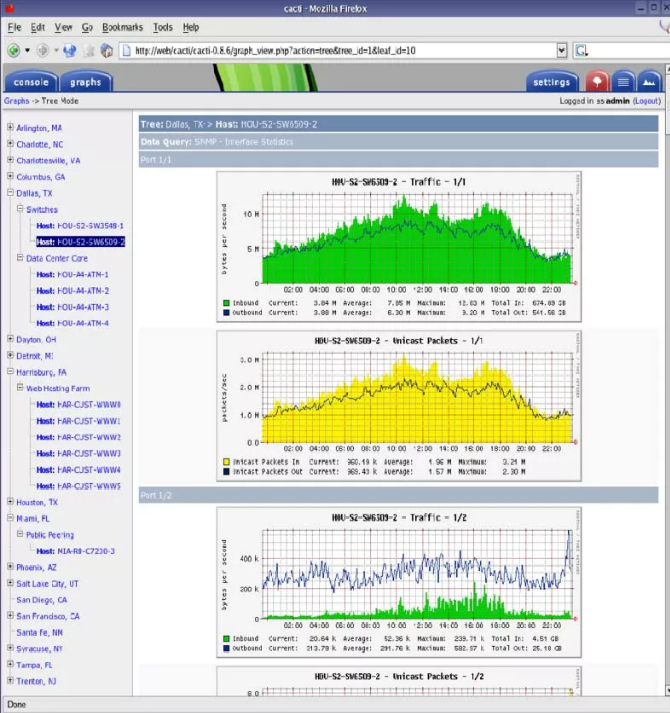The image size is (670, 713).
Task: Open the URL history dropdown arrow
Action: [x=561, y=50]
